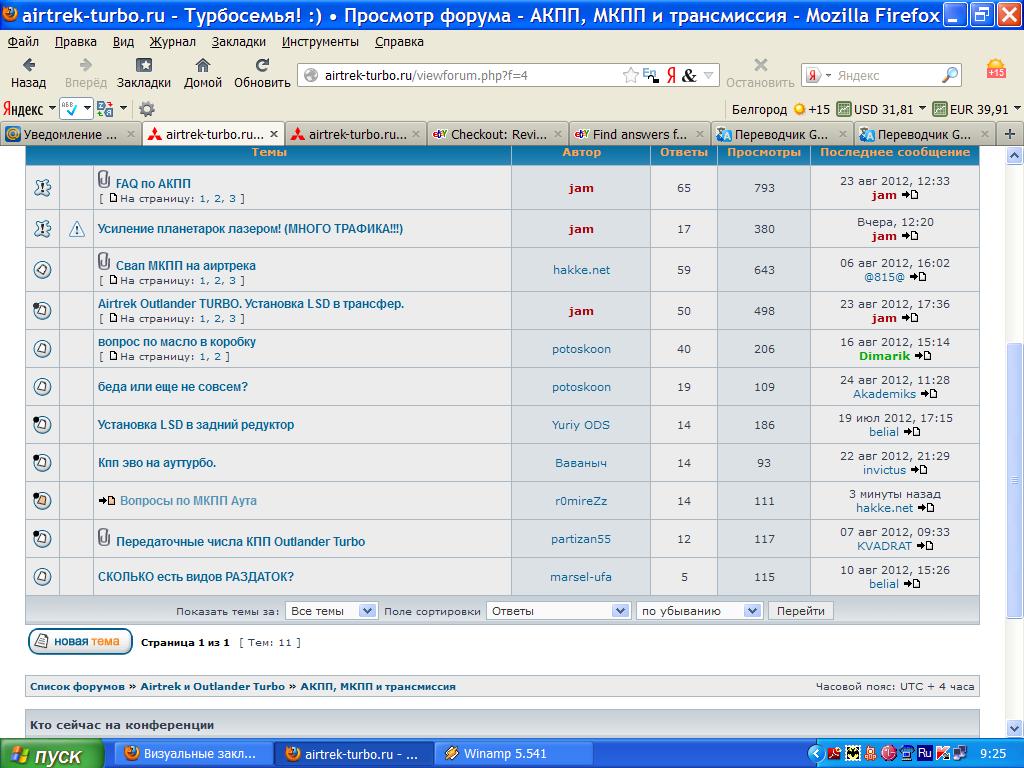Open the sort field dropdown showing Ответы
Image resolution: width=1024 pixels, height=768 pixels.
tap(557, 611)
